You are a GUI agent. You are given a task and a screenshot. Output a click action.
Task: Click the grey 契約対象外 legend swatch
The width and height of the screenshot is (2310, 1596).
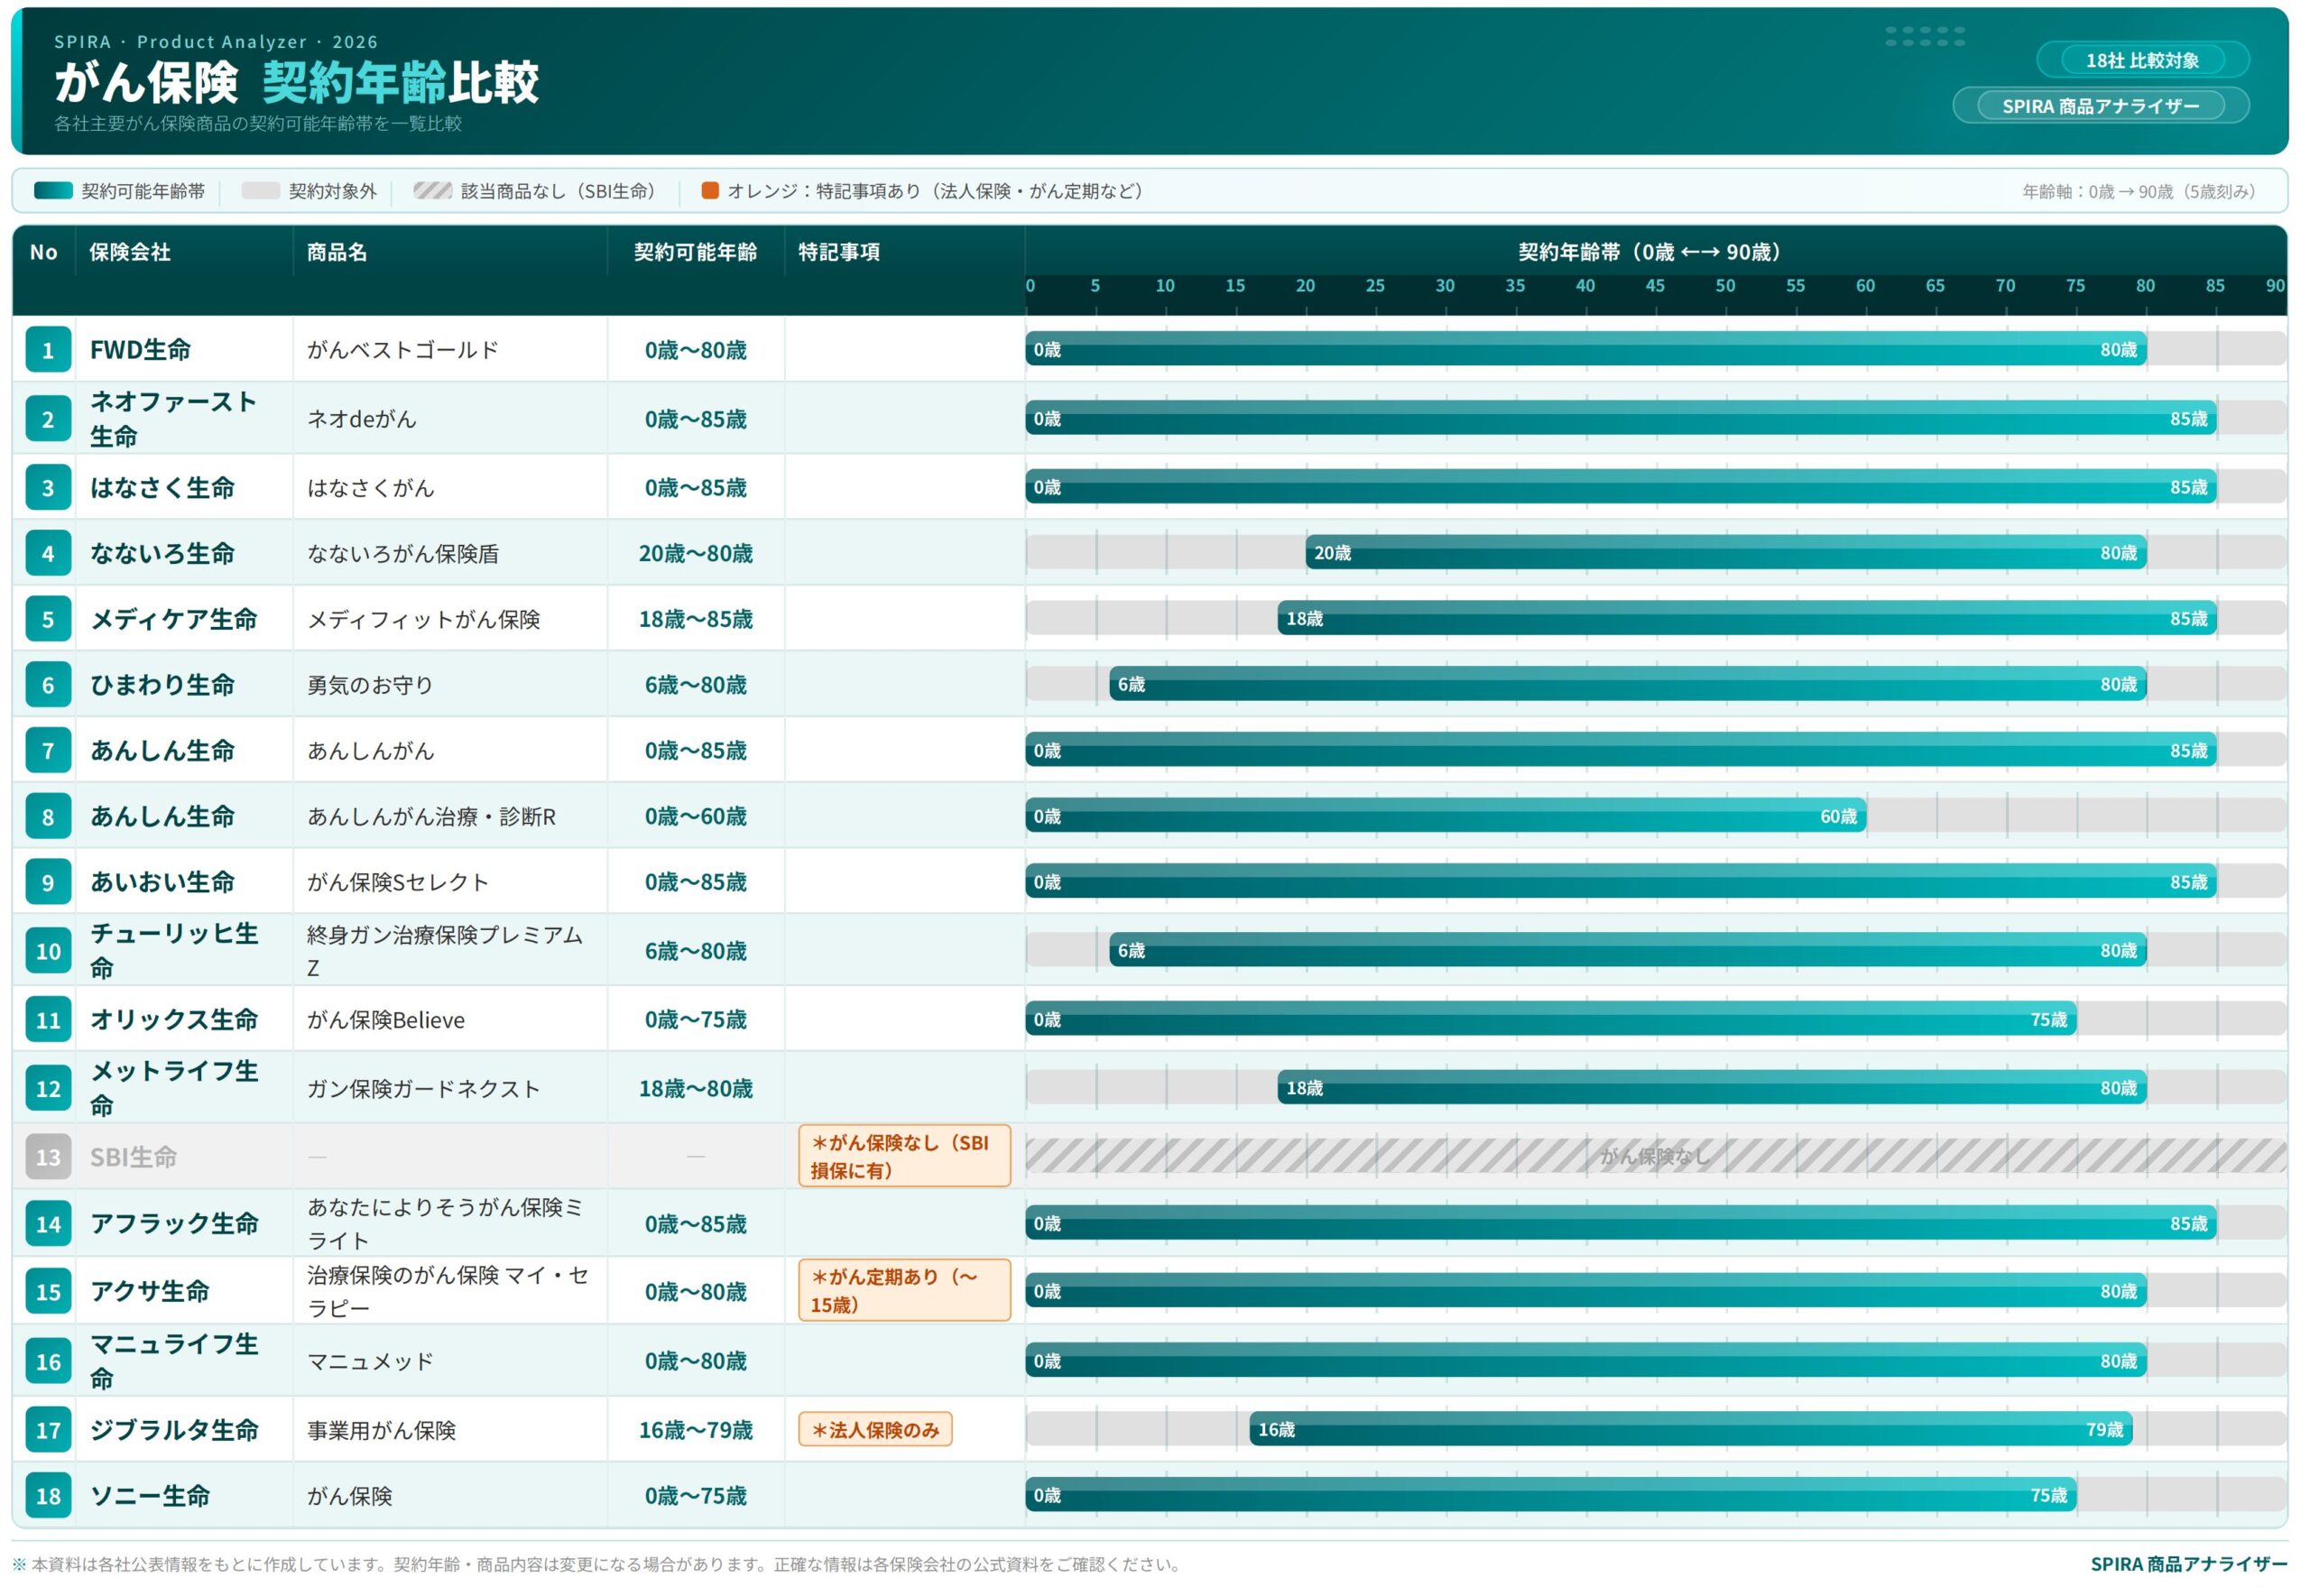tap(260, 191)
